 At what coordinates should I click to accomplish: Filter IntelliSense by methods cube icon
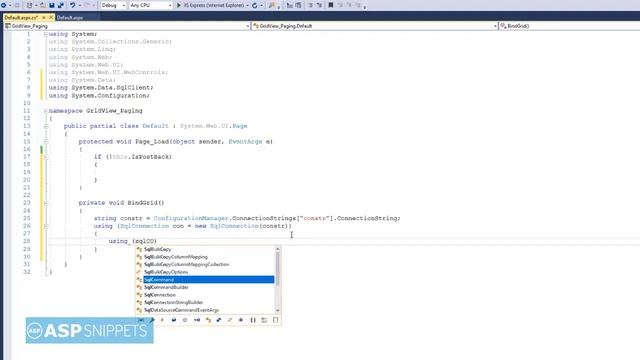pyautogui.click(x=184, y=320)
